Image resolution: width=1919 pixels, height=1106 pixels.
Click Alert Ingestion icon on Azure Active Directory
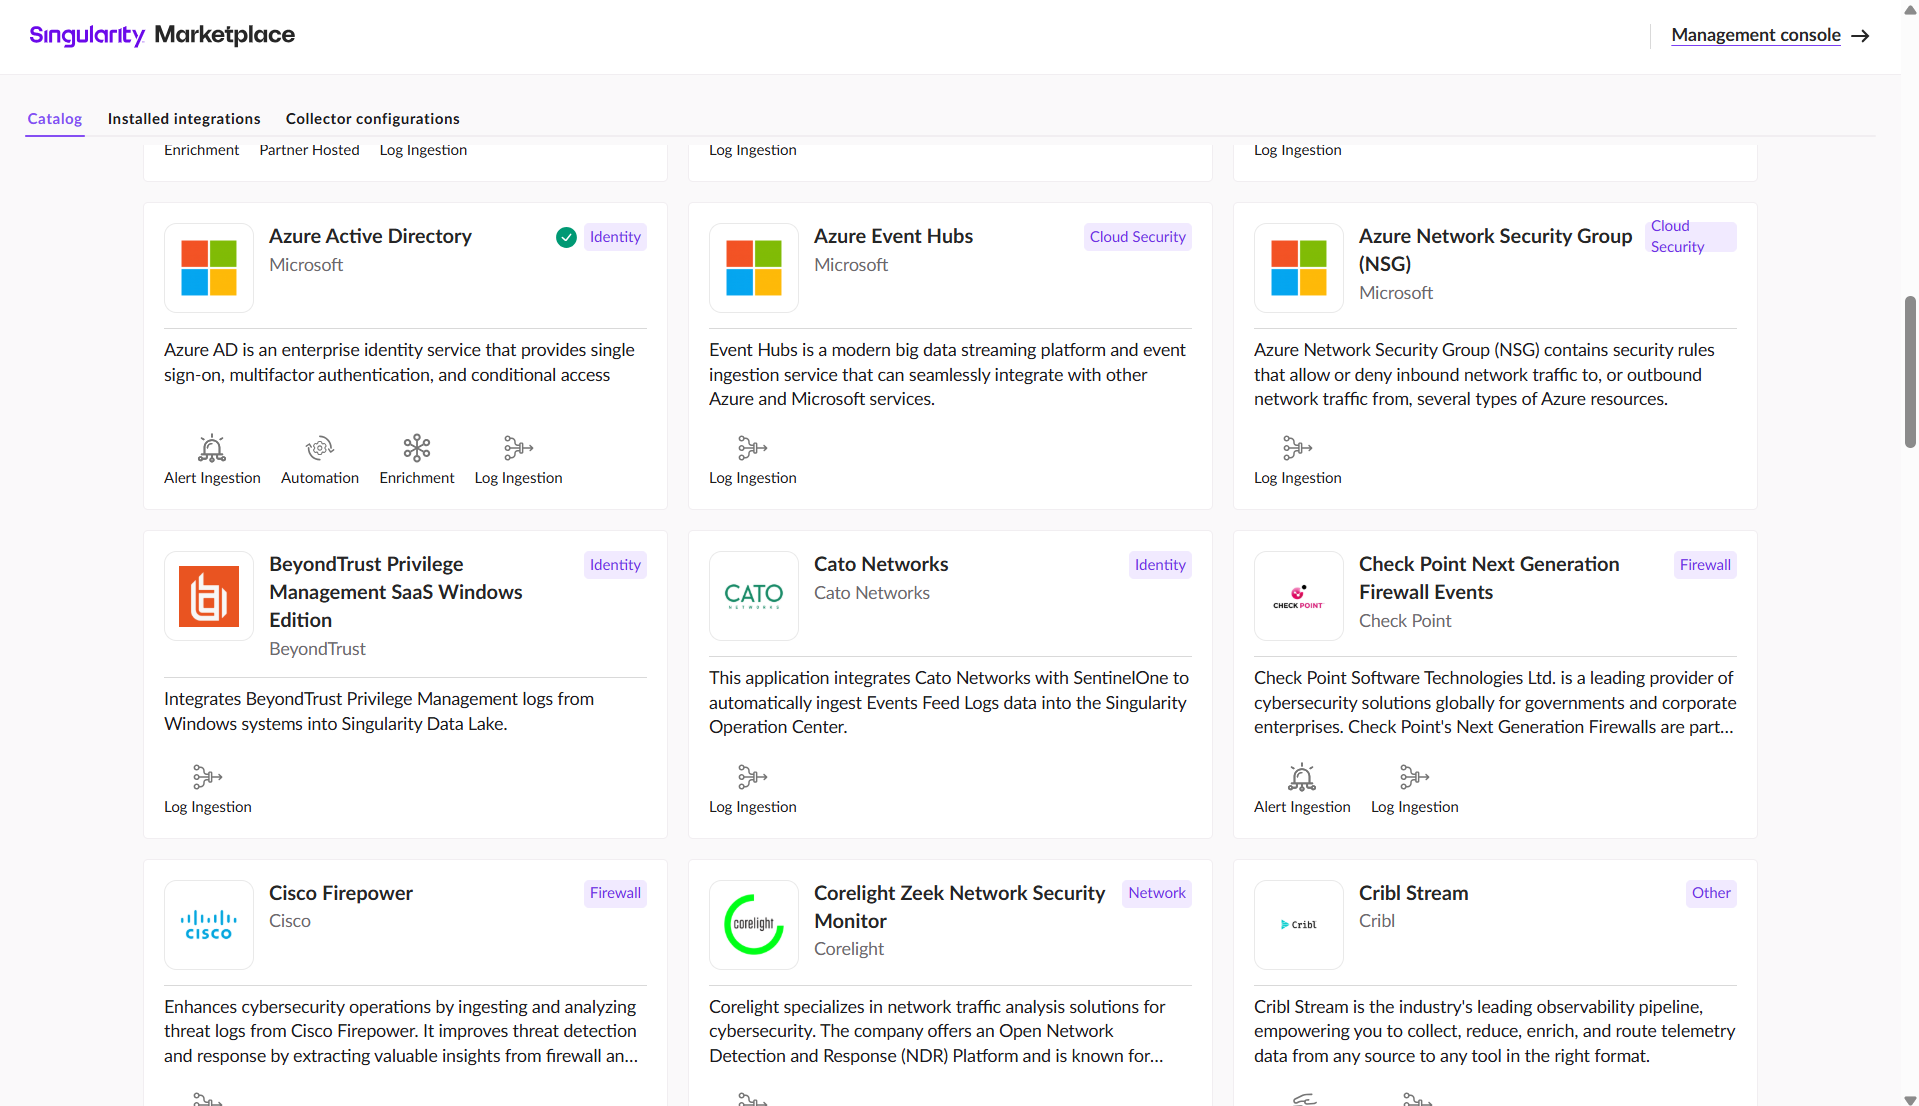pos(212,447)
